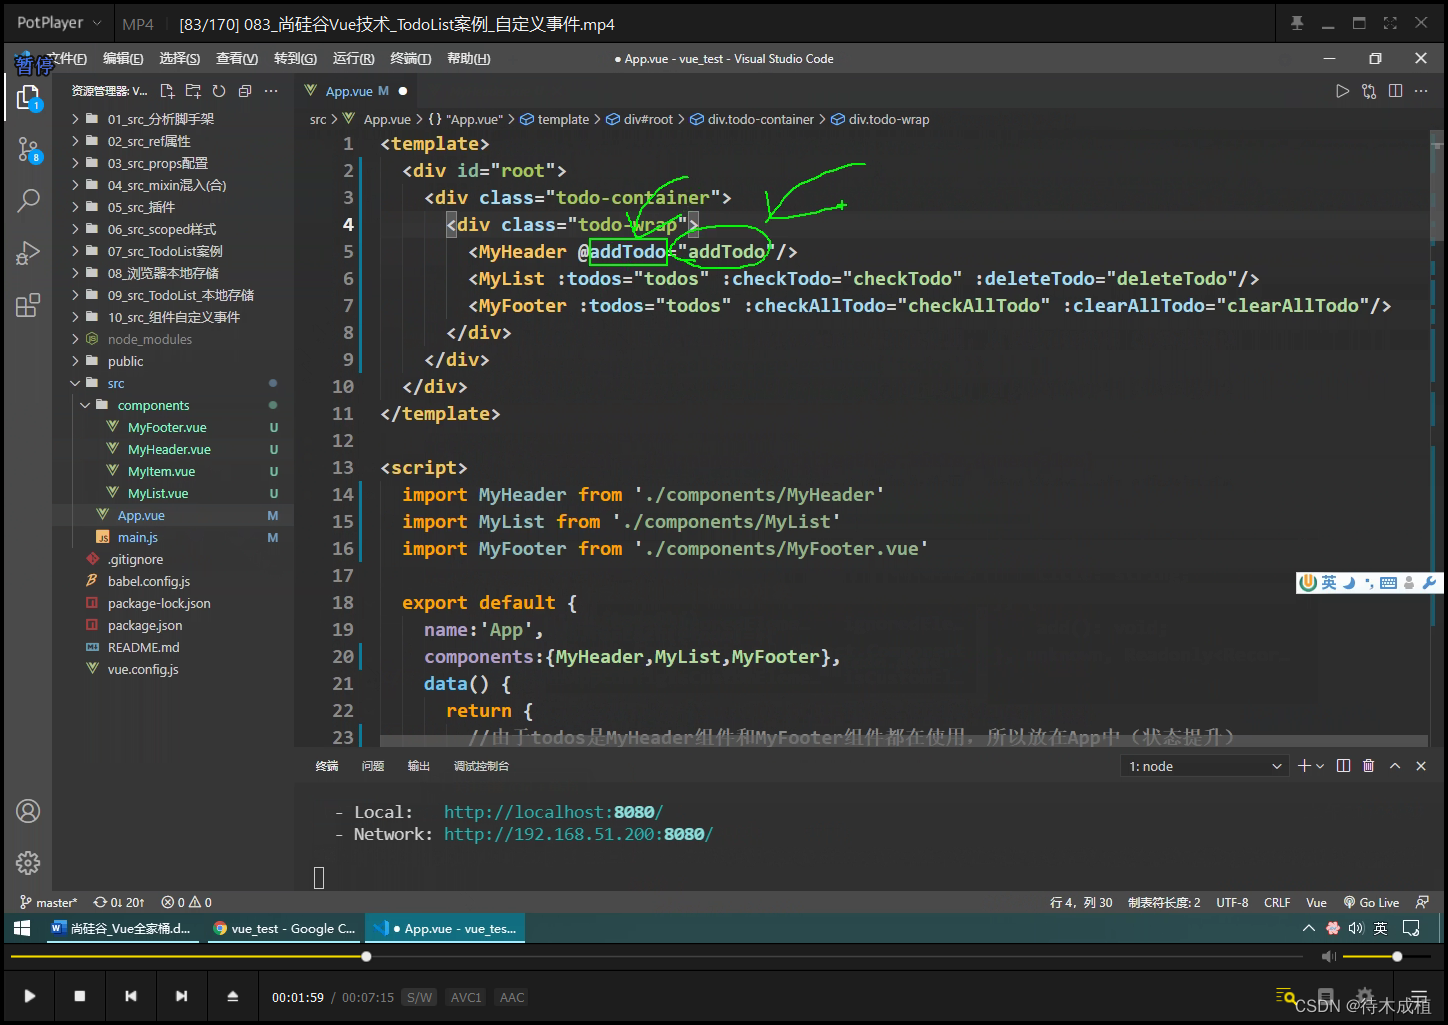Image resolution: width=1448 pixels, height=1025 pixels.
Task: Open the Search view in activity bar
Action: tap(28, 201)
